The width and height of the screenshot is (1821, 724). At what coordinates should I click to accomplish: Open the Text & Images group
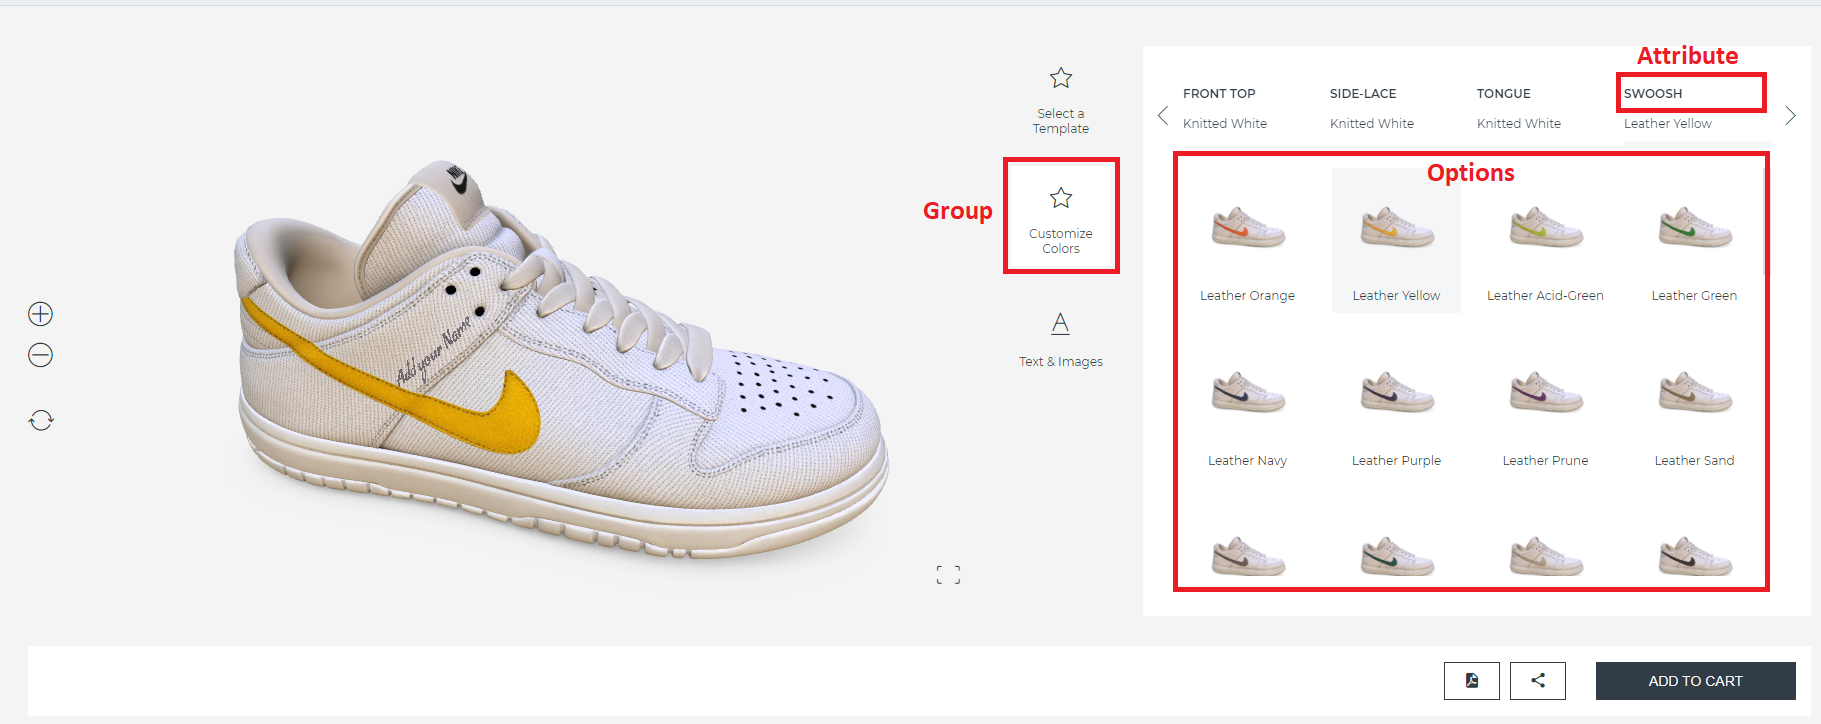(x=1061, y=340)
